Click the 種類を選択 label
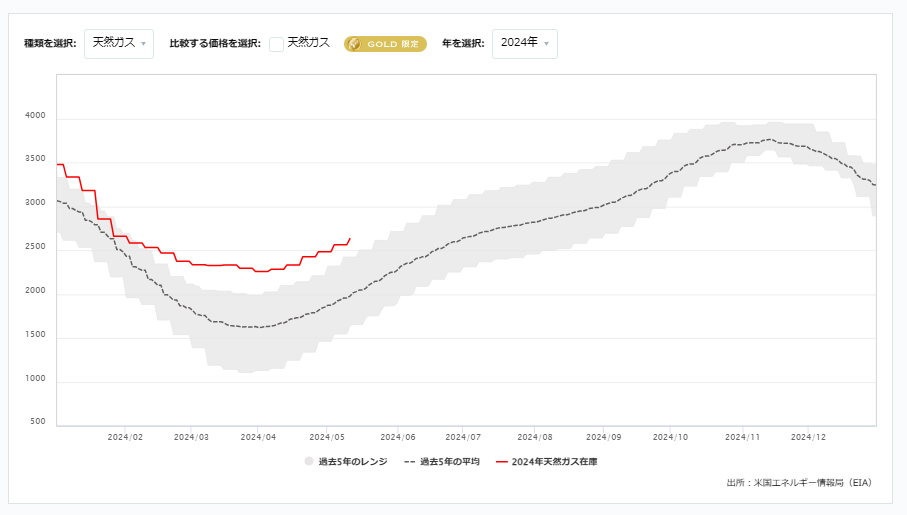 click(x=50, y=44)
